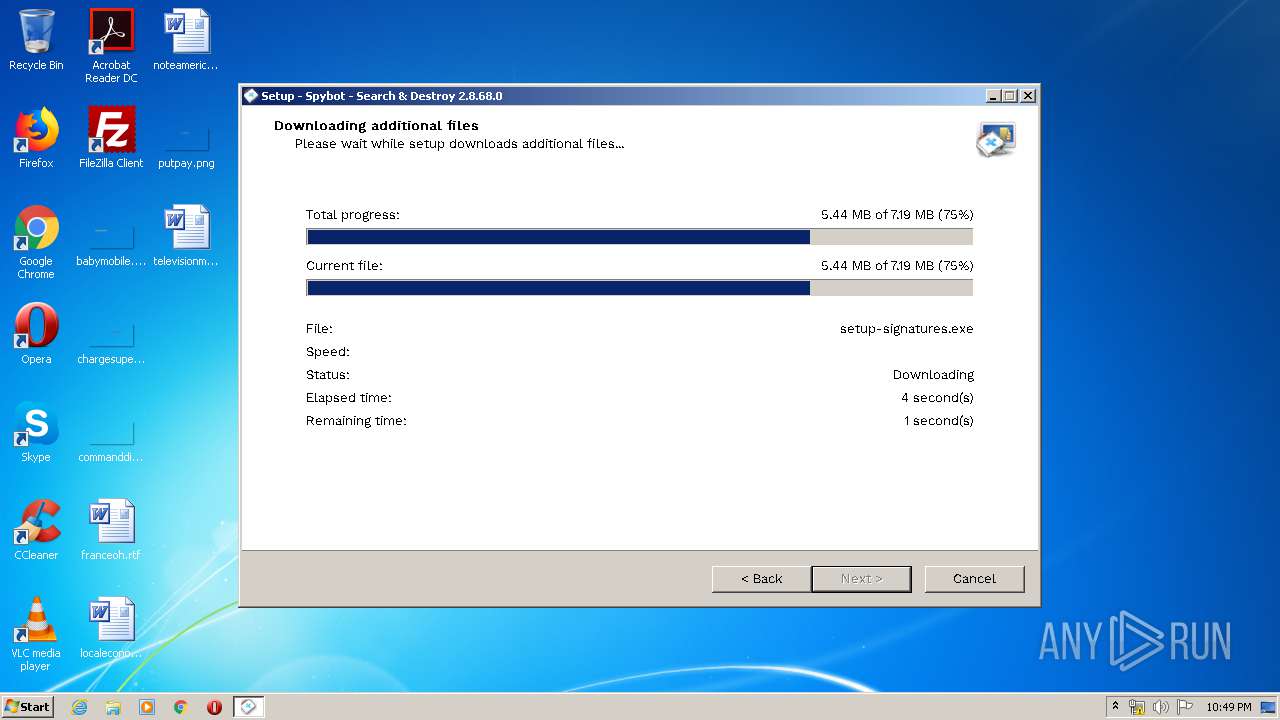The height and width of the screenshot is (720, 1280).
Task: Open the Recycle Bin desktop icon
Action: point(36,40)
